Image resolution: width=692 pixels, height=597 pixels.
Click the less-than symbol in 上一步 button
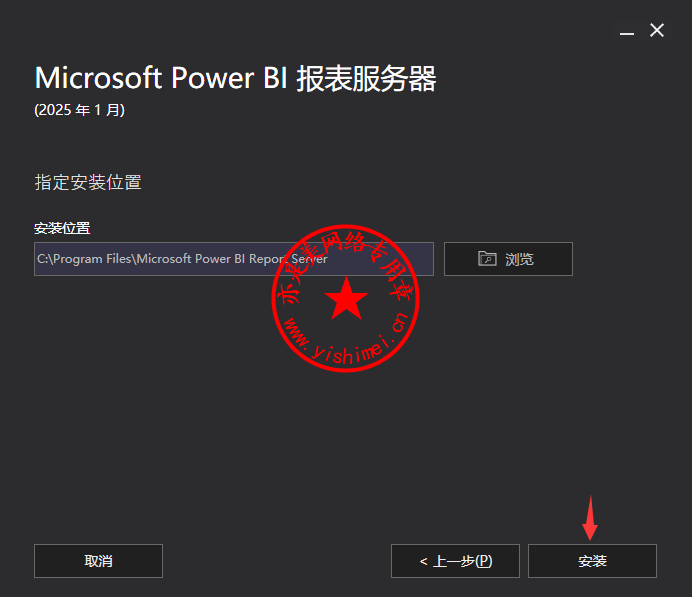point(423,561)
